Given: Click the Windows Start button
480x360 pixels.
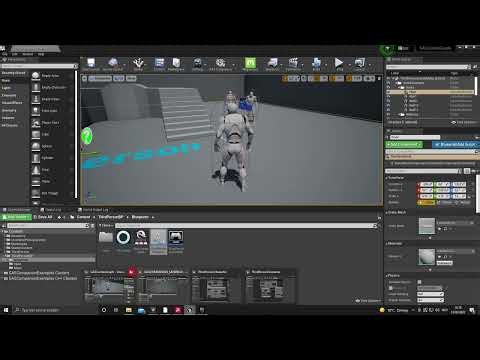Looking at the screenshot, I should [x=6, y=310].
